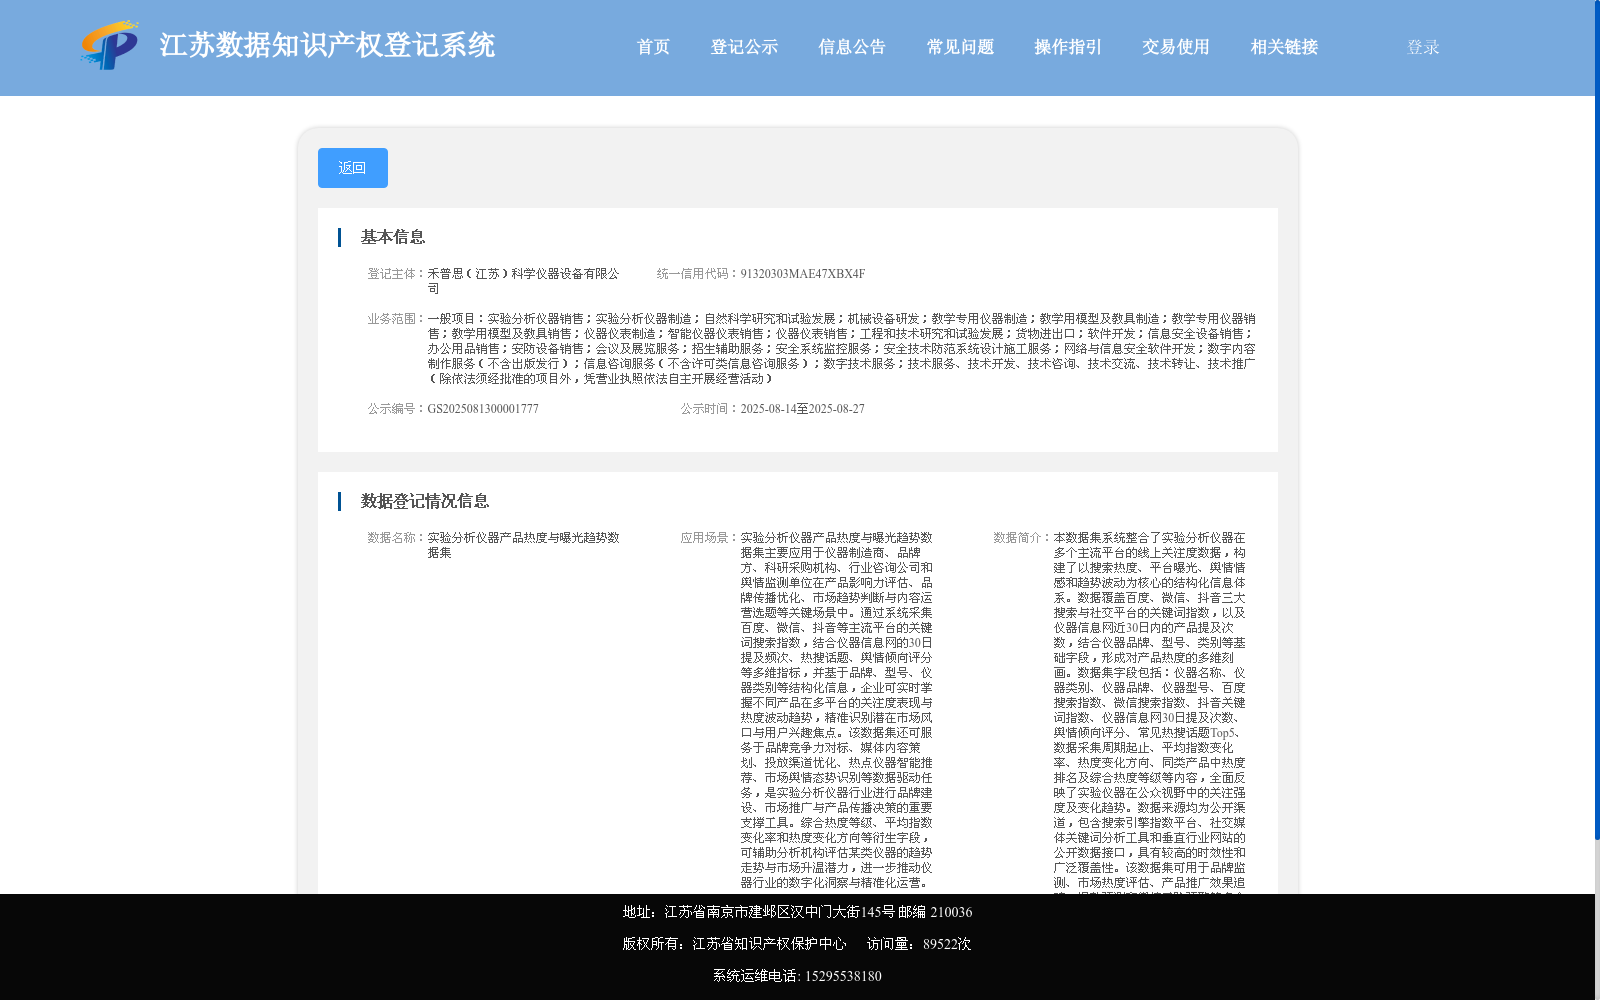Viewport: 1600px width, 1000px height.
Task: Open the 首页 menu item
Action: 653,47
